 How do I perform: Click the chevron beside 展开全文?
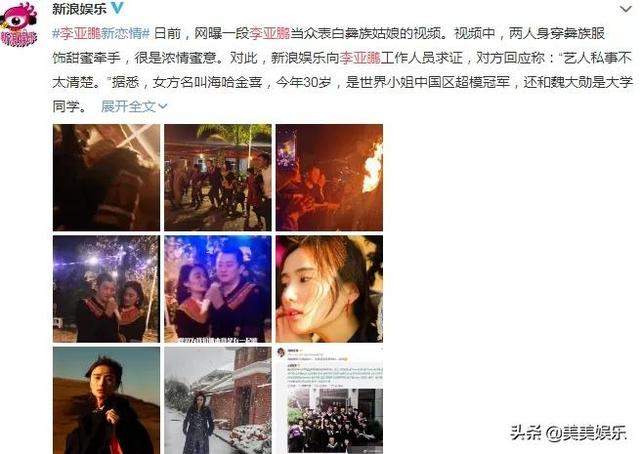tap(162, 107)
